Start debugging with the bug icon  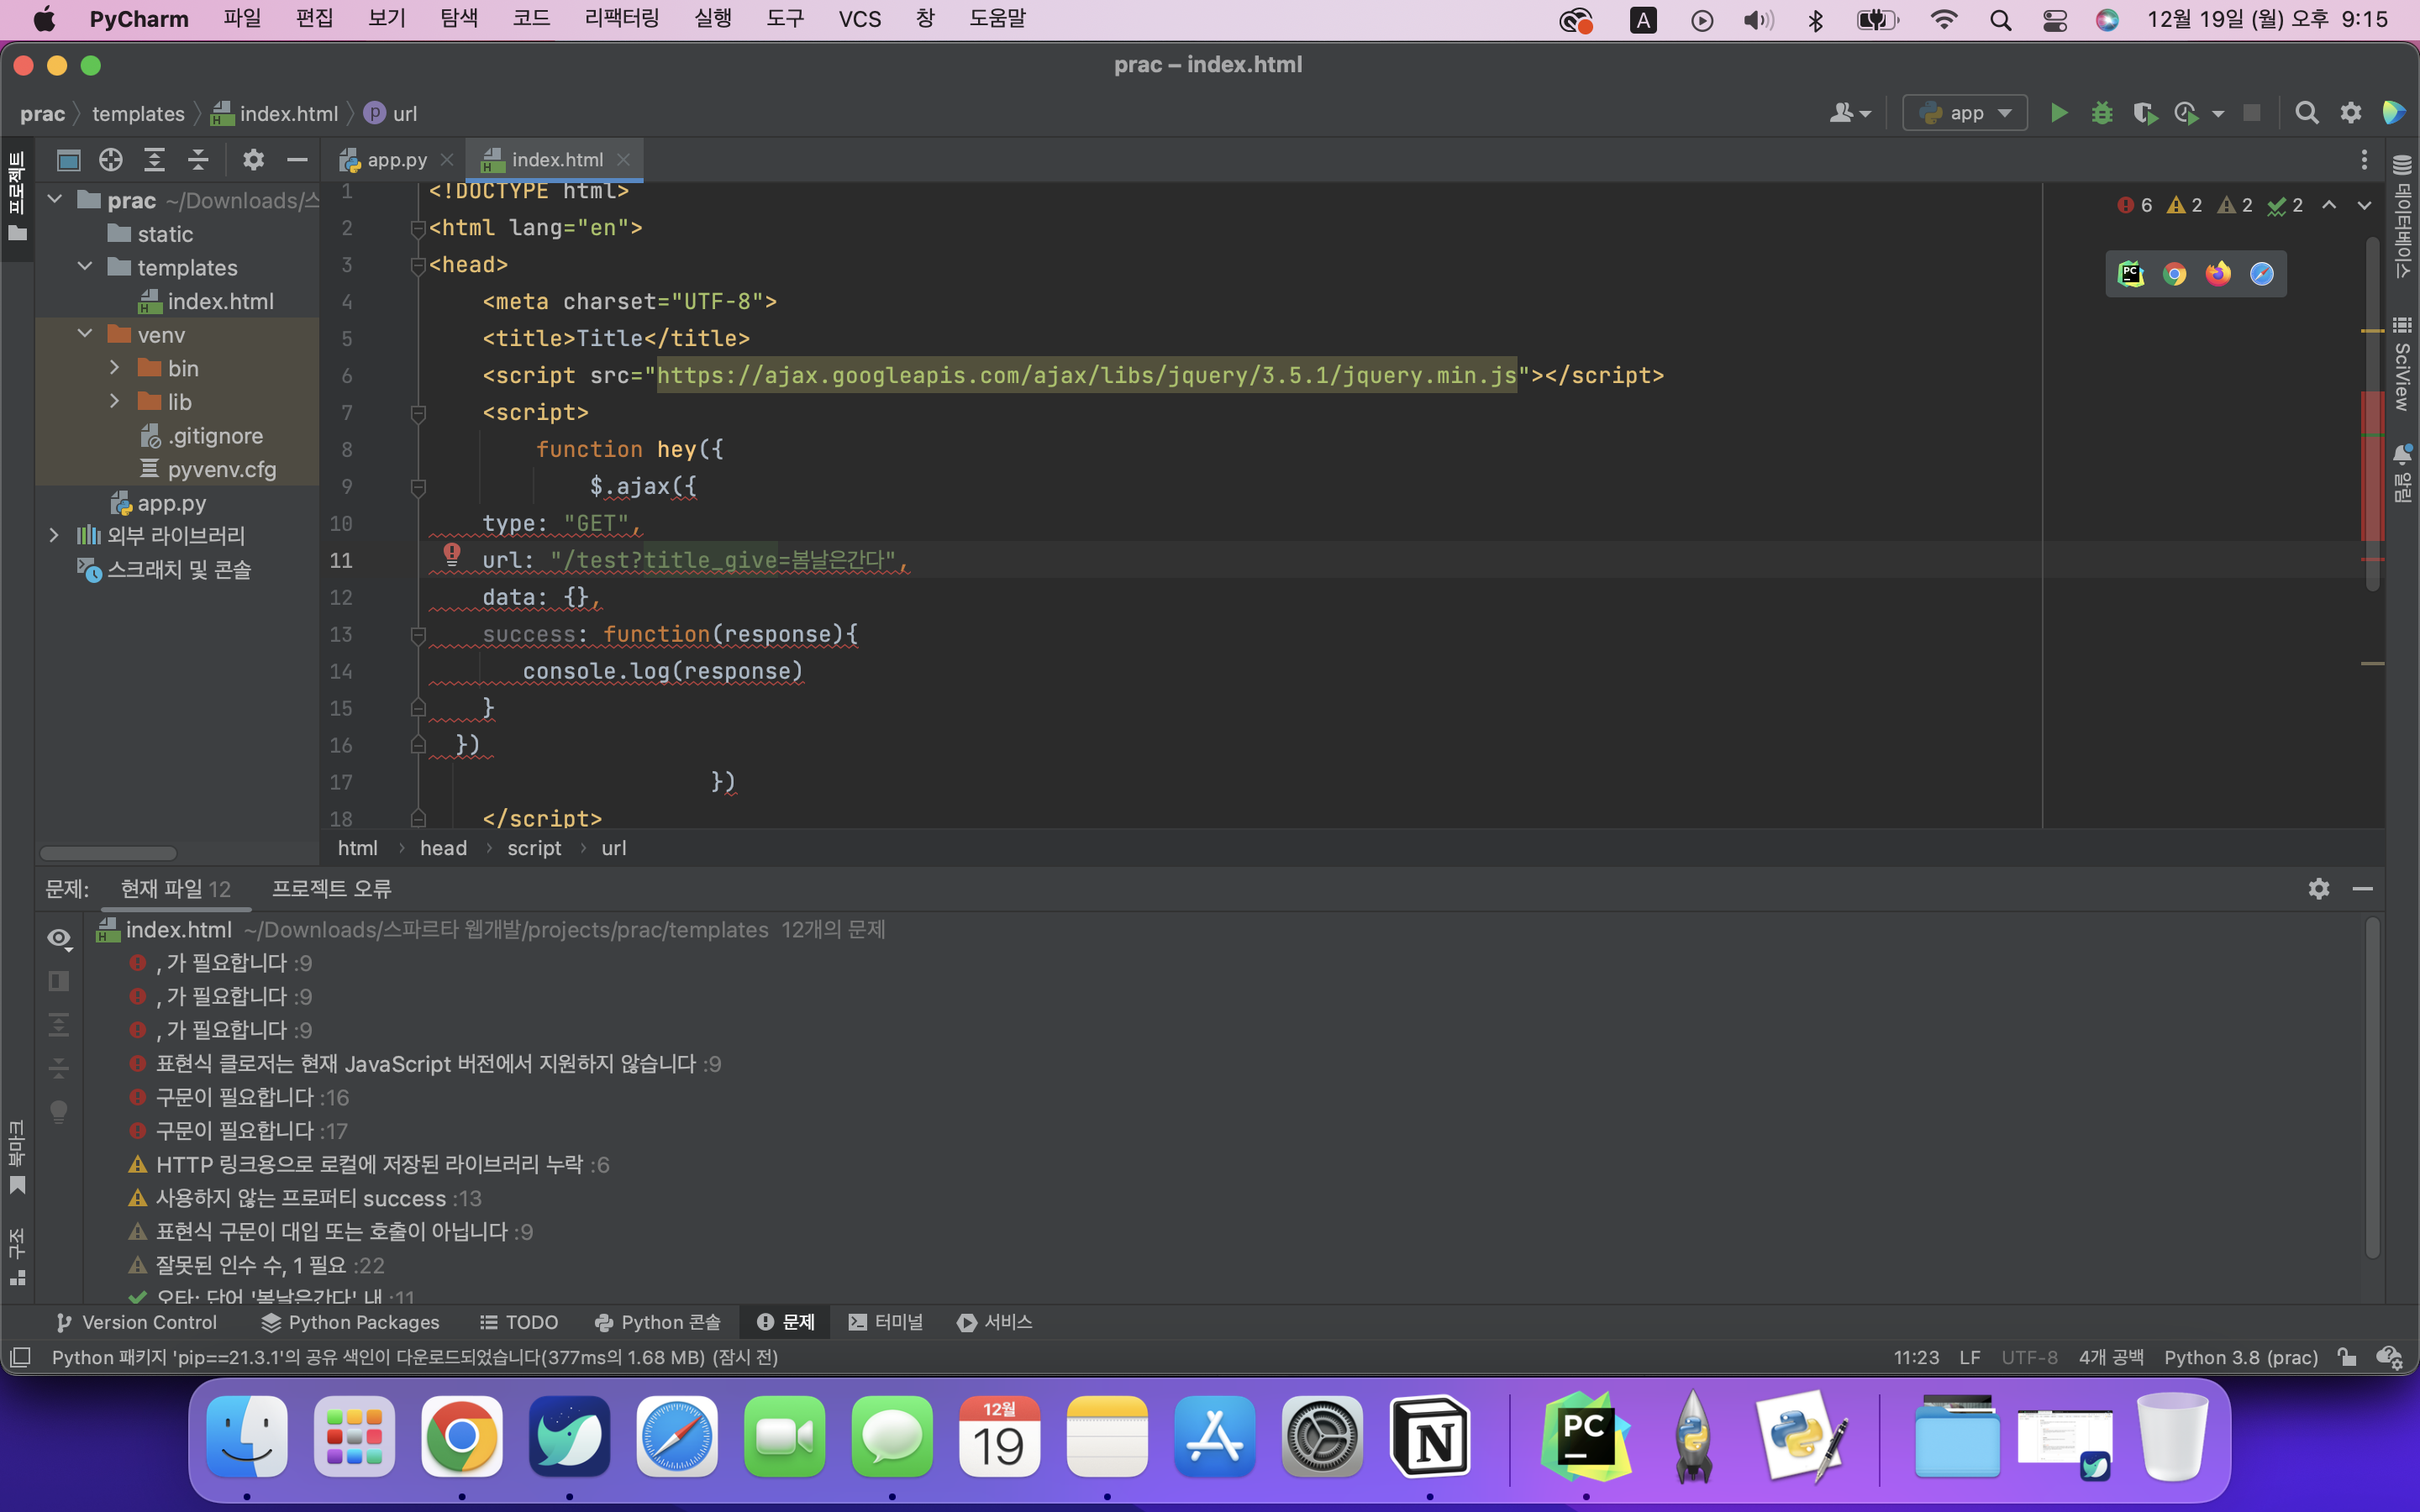click(x=2101, y=113)
